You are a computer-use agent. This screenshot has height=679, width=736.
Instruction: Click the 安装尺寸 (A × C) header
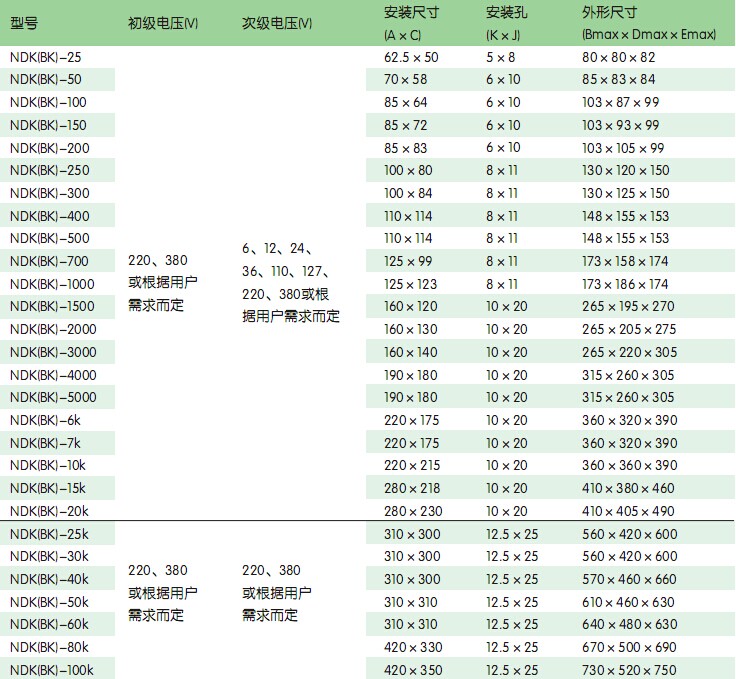pos(410,23)
